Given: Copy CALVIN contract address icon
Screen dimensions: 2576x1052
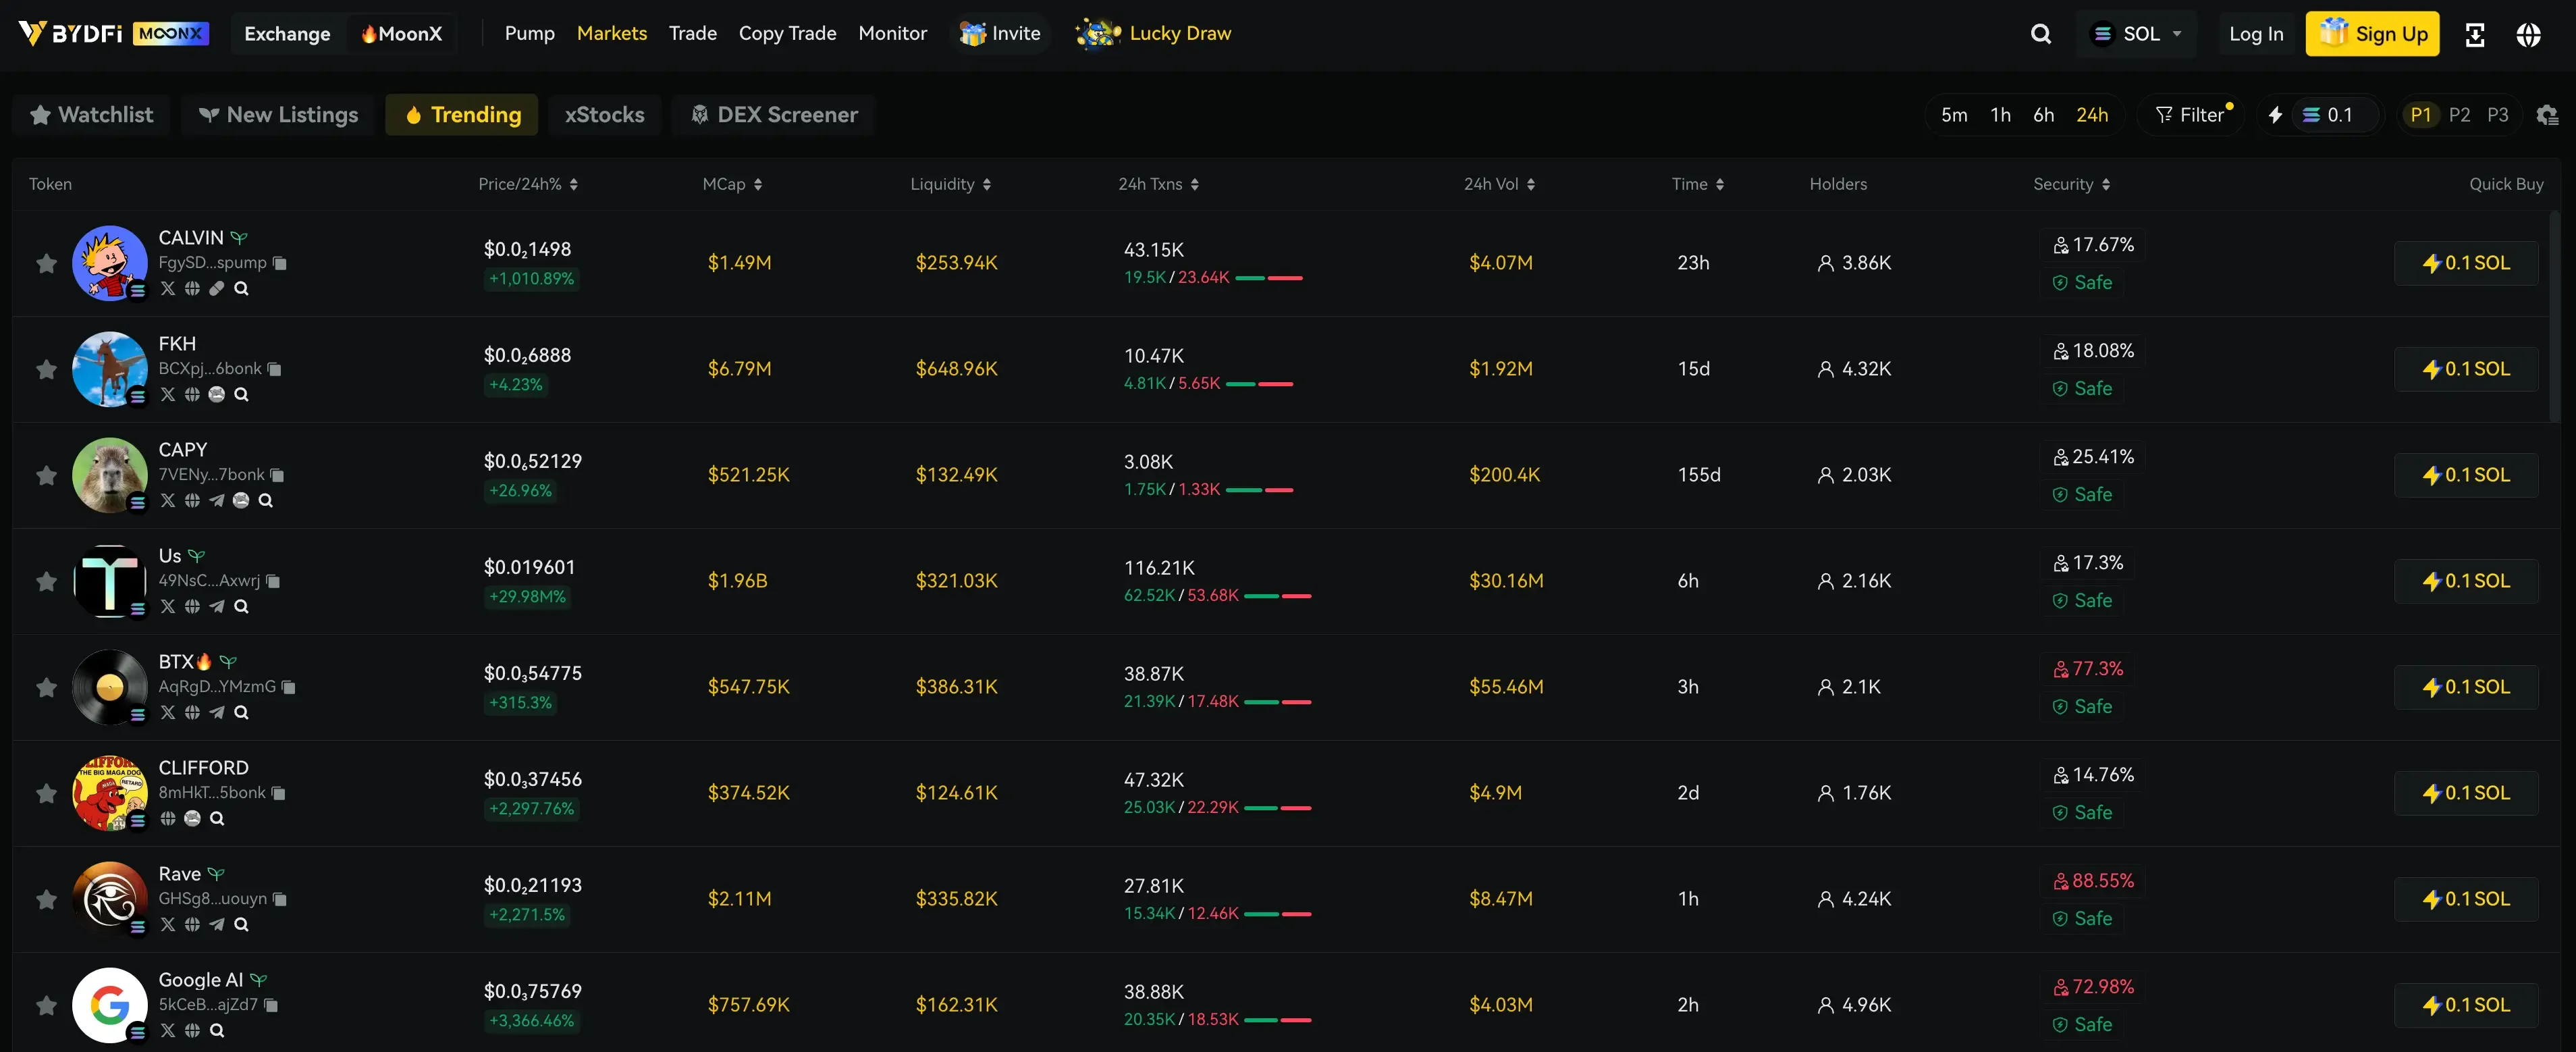Looking at the screenshot, I should (x=280, y=263).
